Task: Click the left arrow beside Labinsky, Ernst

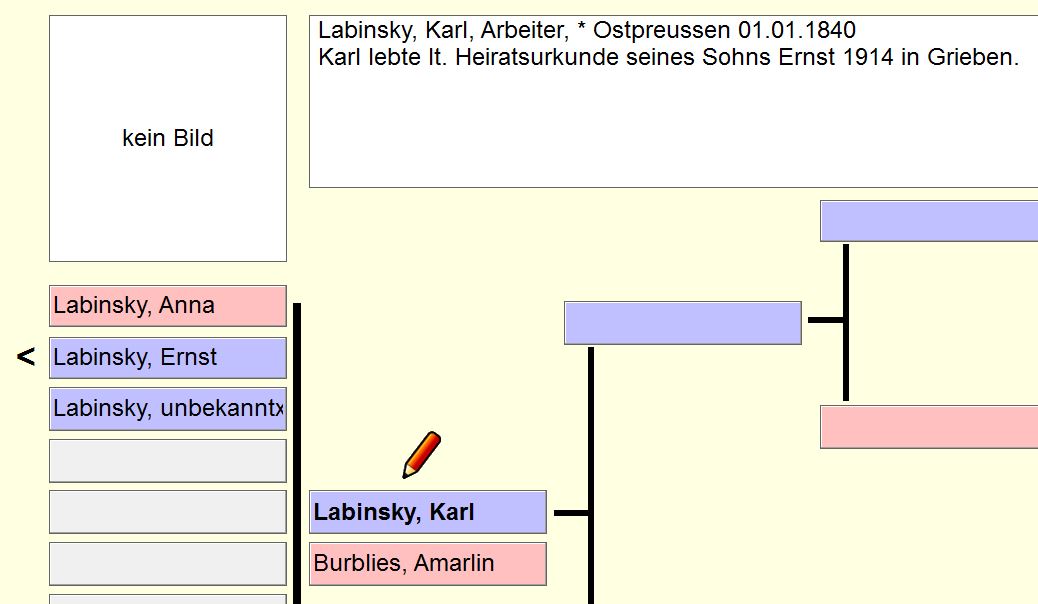Action: [x=26, y=357]
